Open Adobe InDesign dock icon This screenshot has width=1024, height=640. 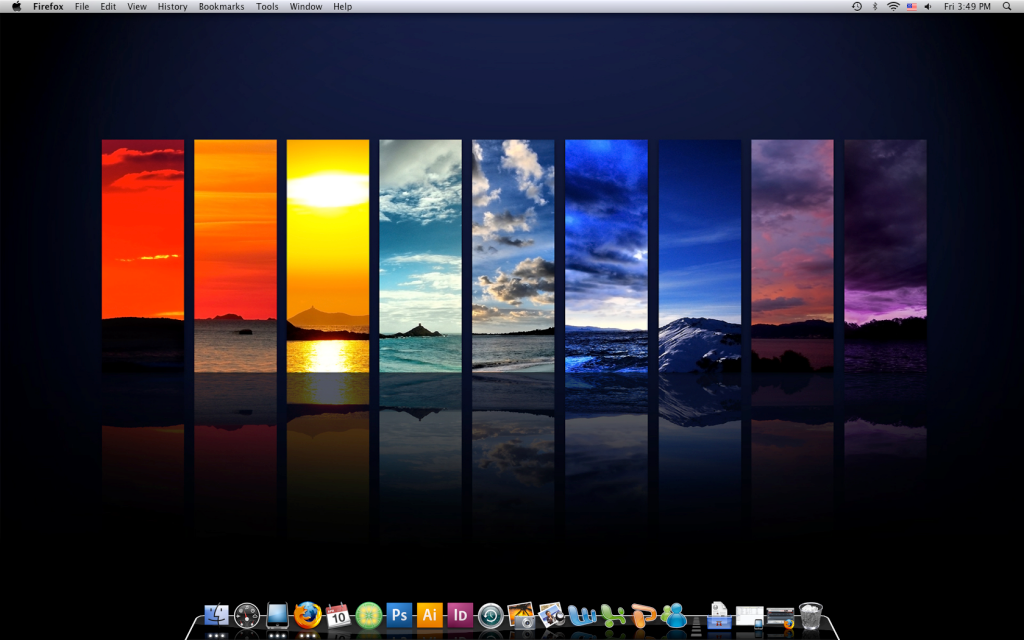tap(460, 615)
